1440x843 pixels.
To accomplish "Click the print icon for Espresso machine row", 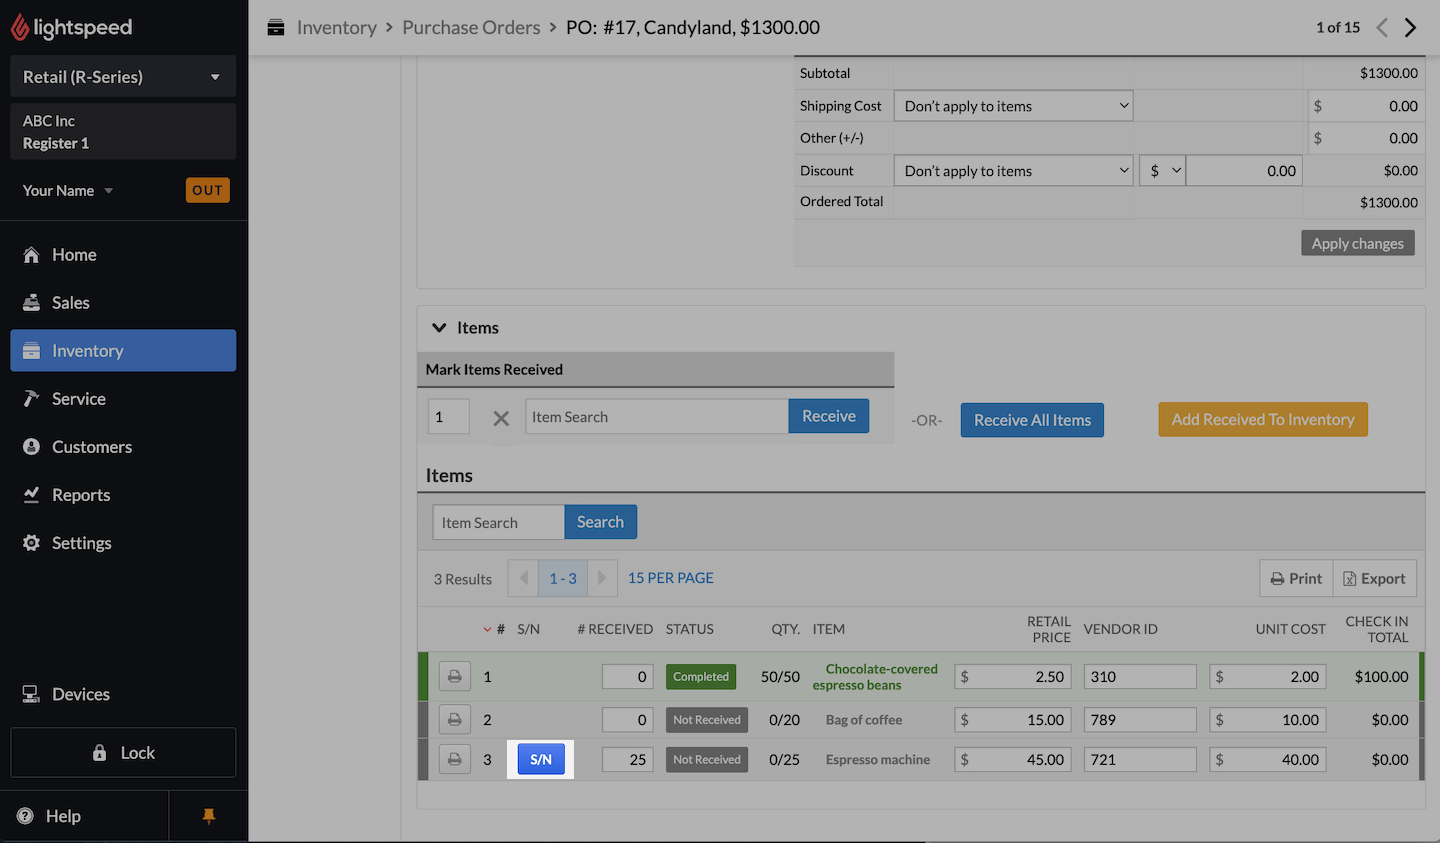I will (x=454, y=760).
